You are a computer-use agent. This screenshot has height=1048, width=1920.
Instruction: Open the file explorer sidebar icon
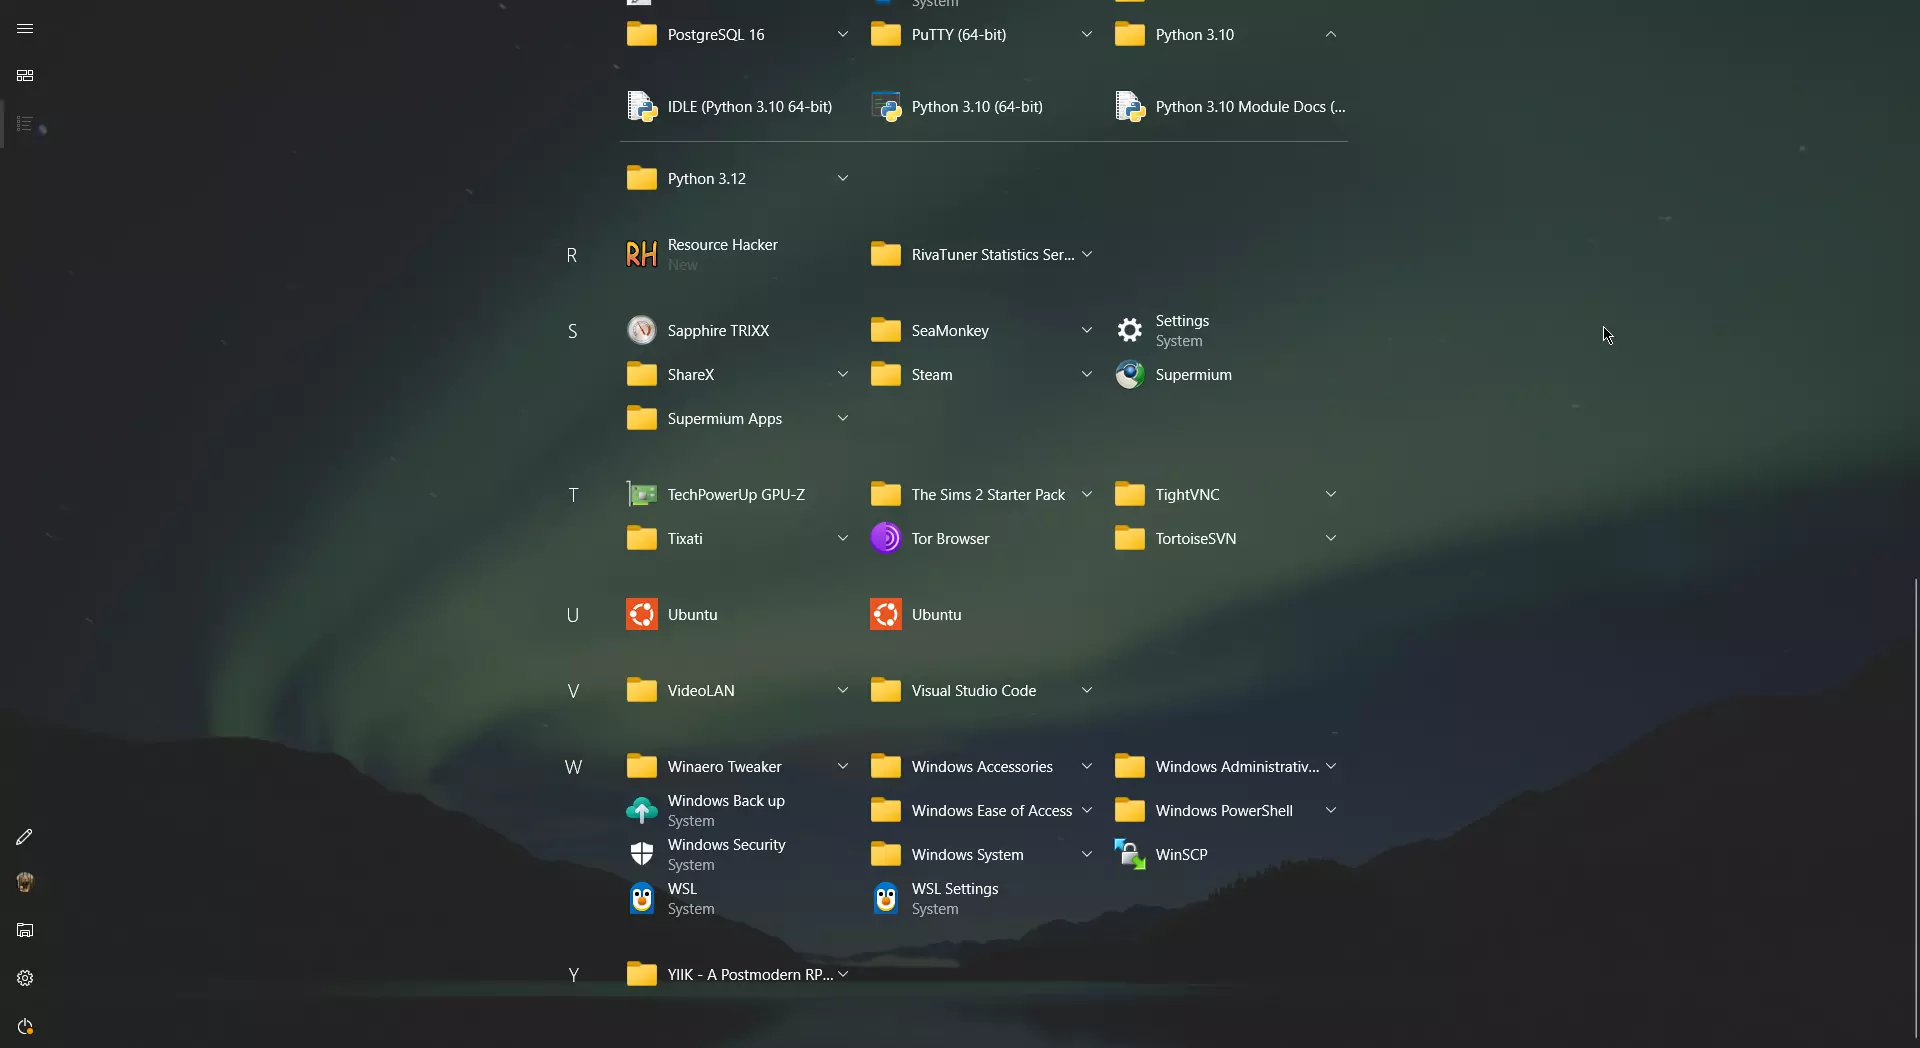point(25,930)
